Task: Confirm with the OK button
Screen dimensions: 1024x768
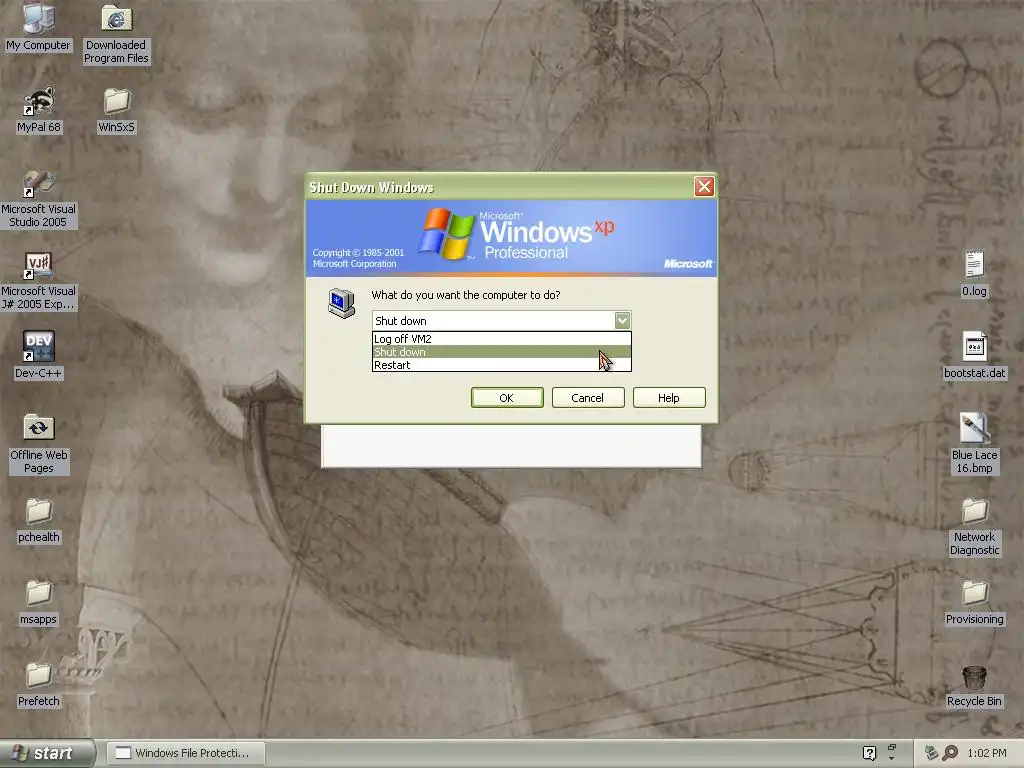Action: point(507,398)
